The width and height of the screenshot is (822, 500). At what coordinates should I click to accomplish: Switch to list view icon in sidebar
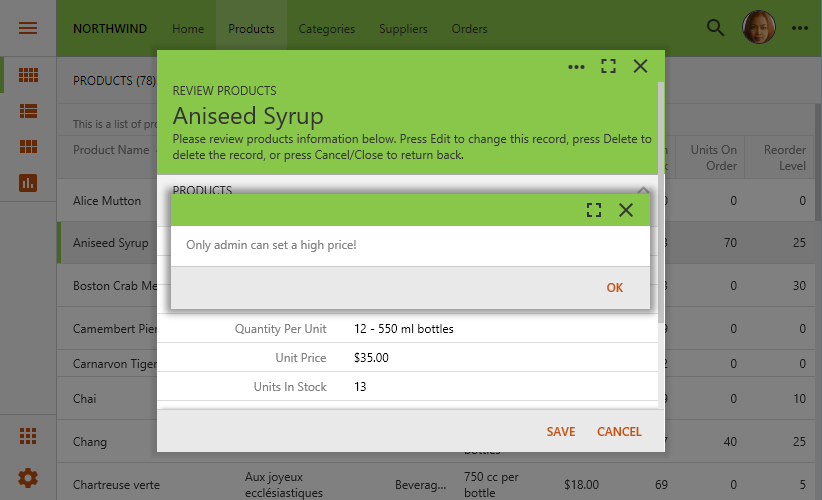point(28,111)
